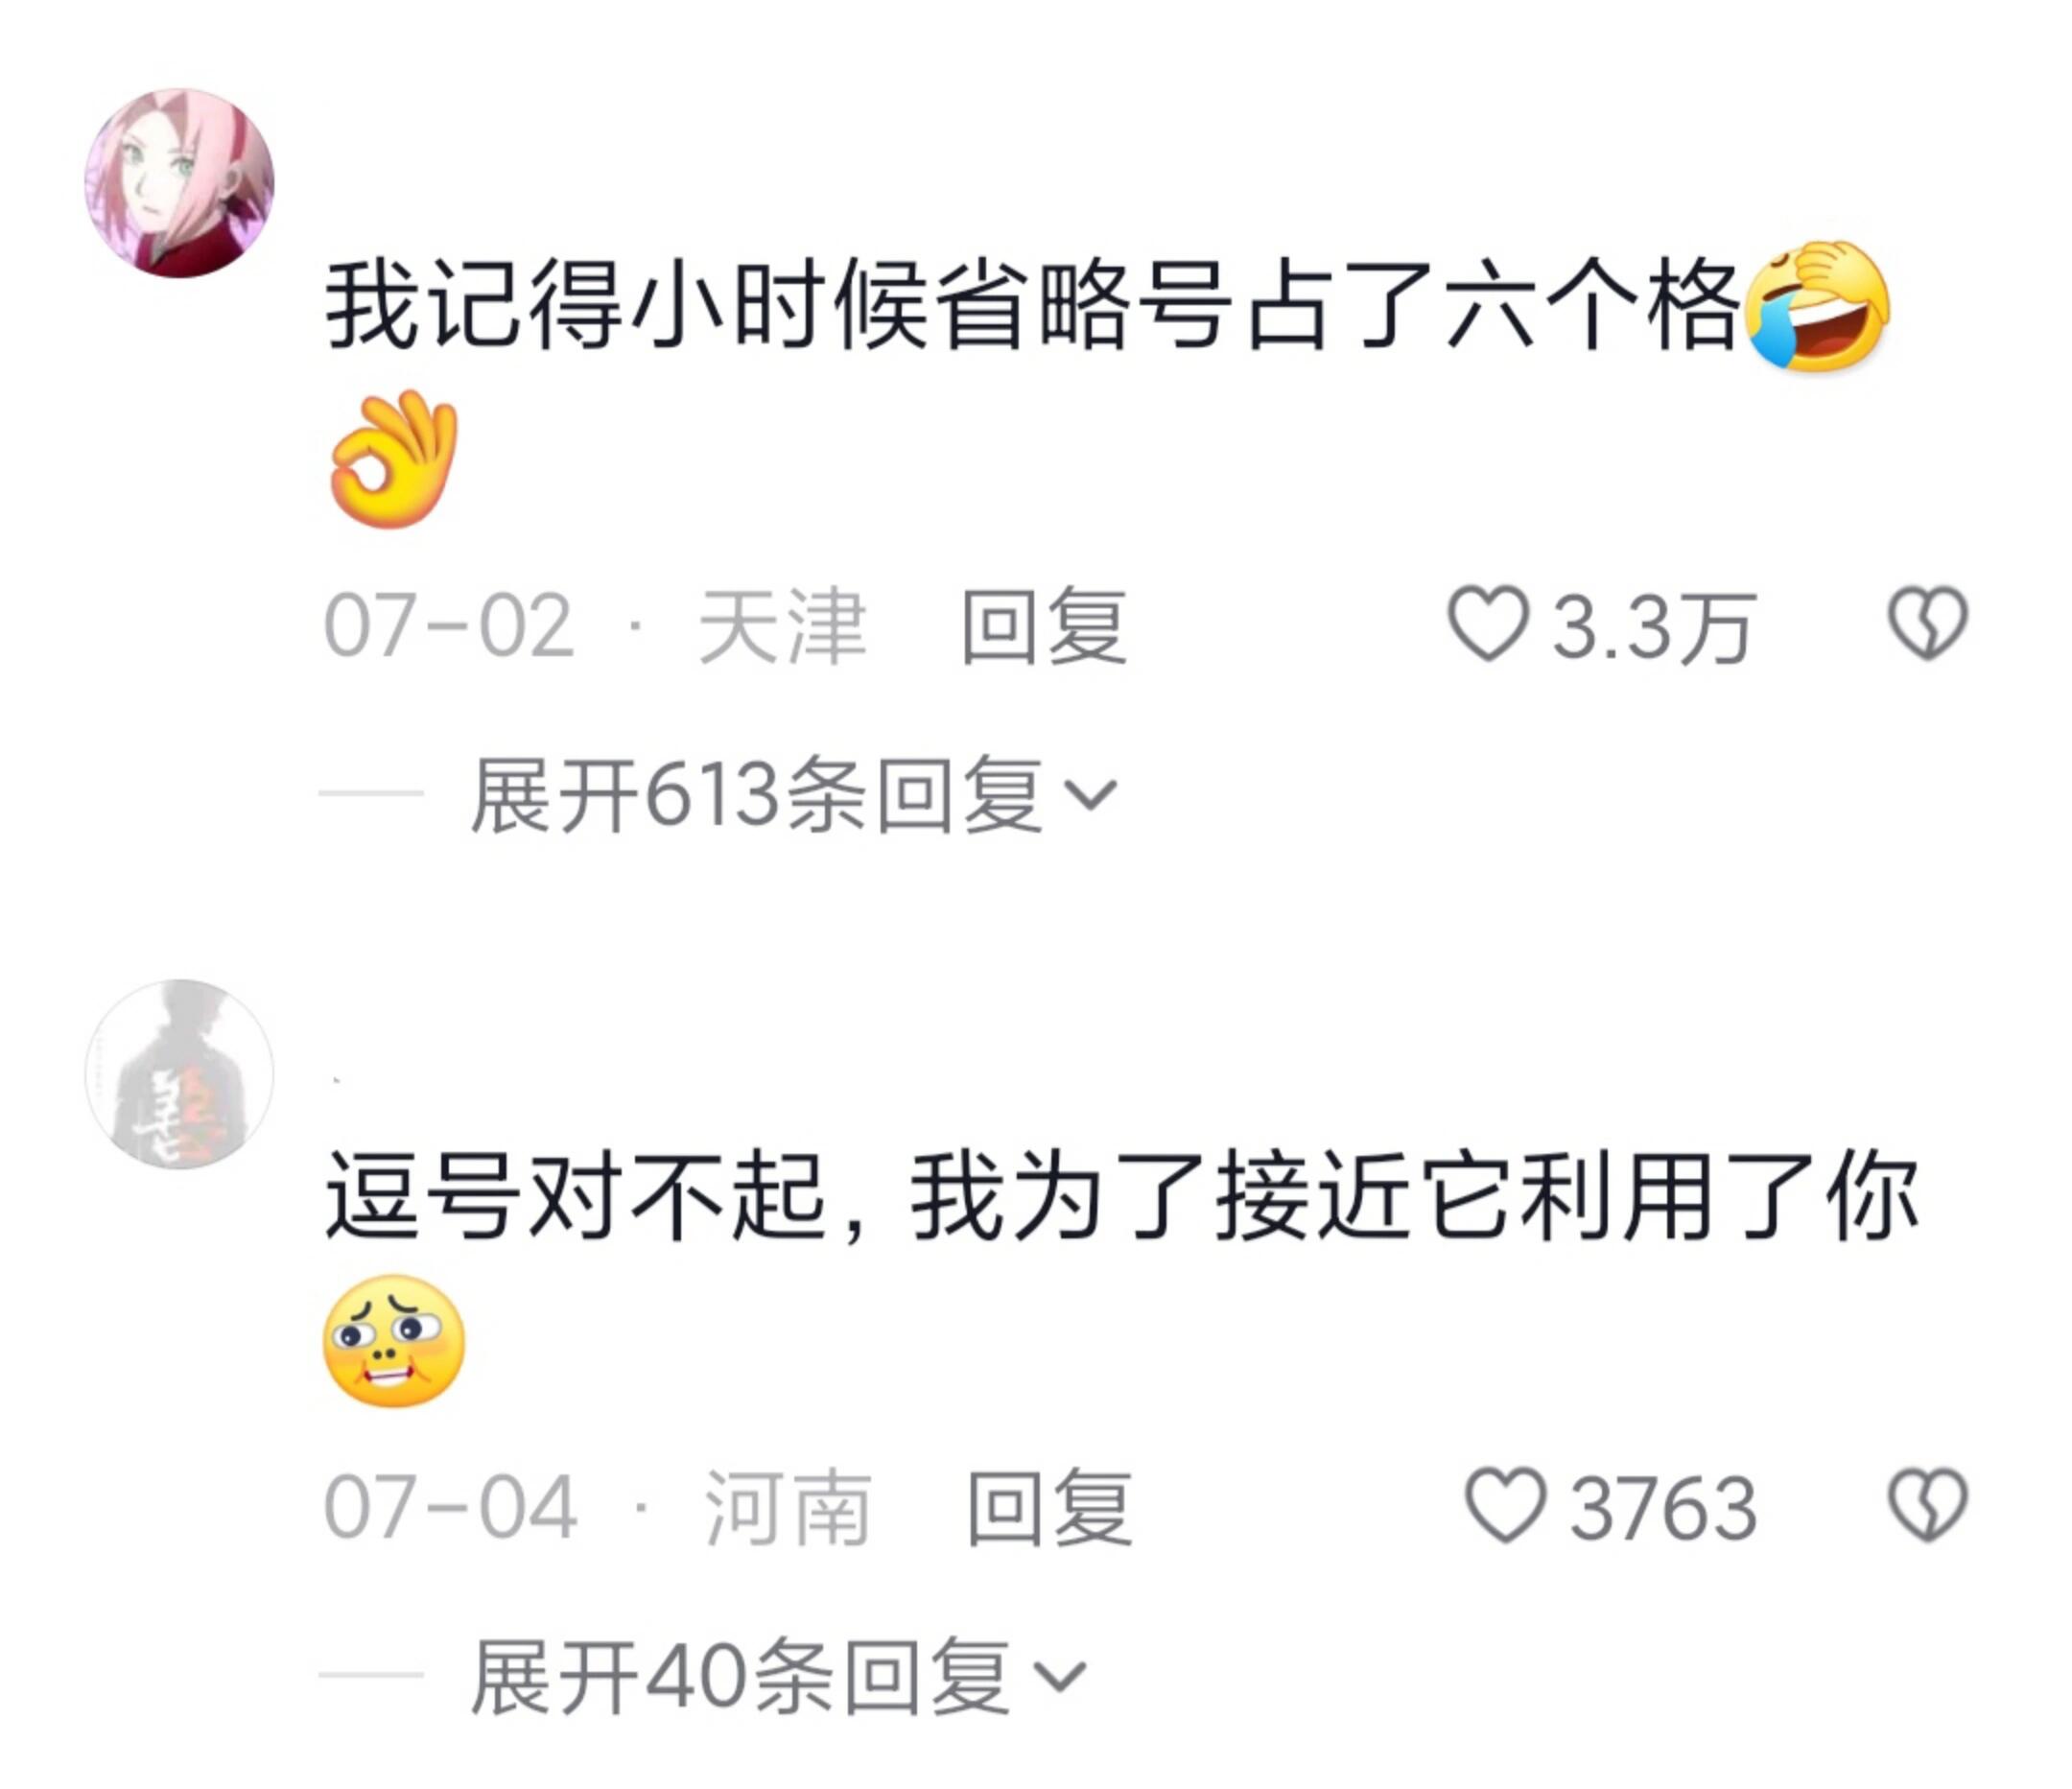Select the comment text 逗号对不起，我为了接近它利用了你
2072x1789 pixels.
tap(1121, 1196)
